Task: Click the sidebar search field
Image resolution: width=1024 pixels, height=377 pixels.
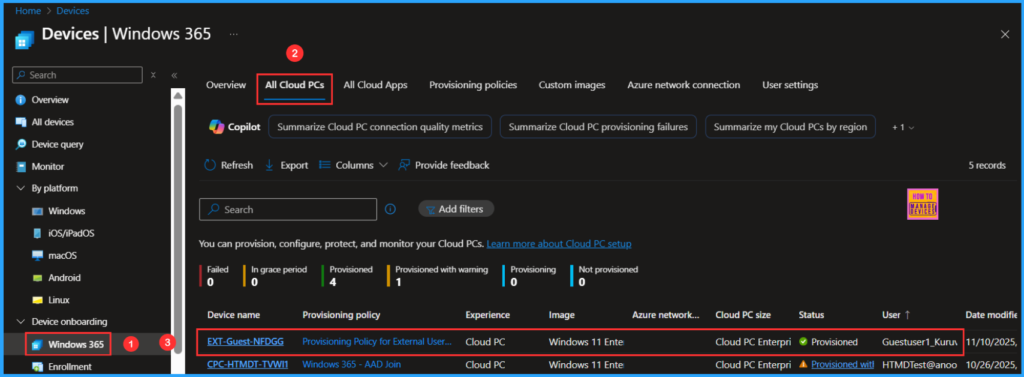Action: coord(78,75)
